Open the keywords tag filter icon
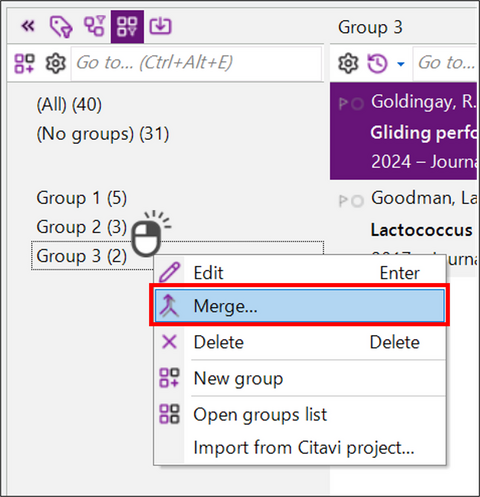 point(61,27)
